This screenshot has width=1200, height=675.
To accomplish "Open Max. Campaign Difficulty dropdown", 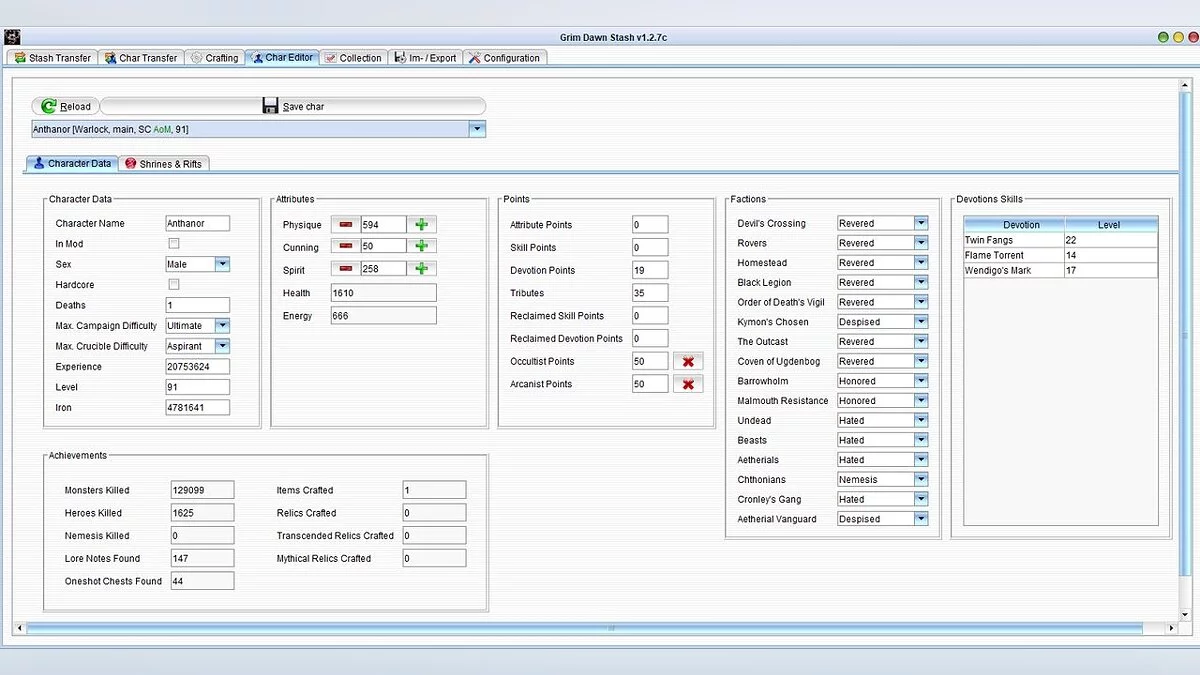I will coord(222,326).
